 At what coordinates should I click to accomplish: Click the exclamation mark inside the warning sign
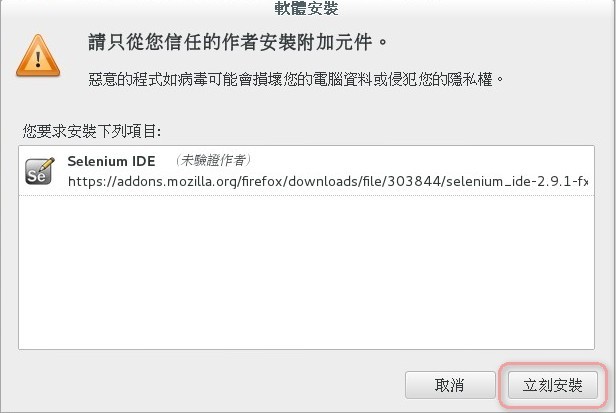(x=38, y=59)
